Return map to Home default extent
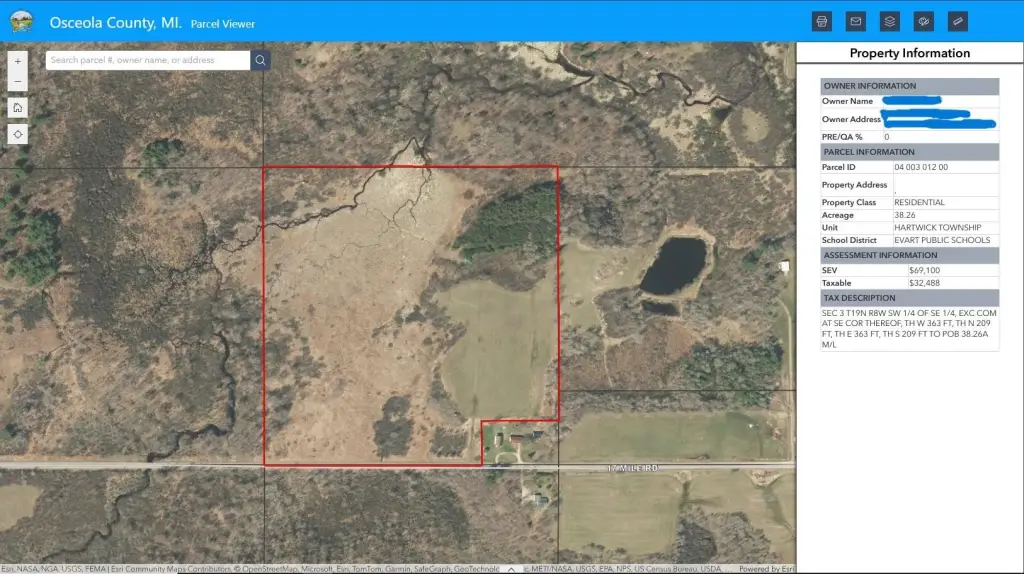Screen dimensions: 1024x574 tap(18, 107)
